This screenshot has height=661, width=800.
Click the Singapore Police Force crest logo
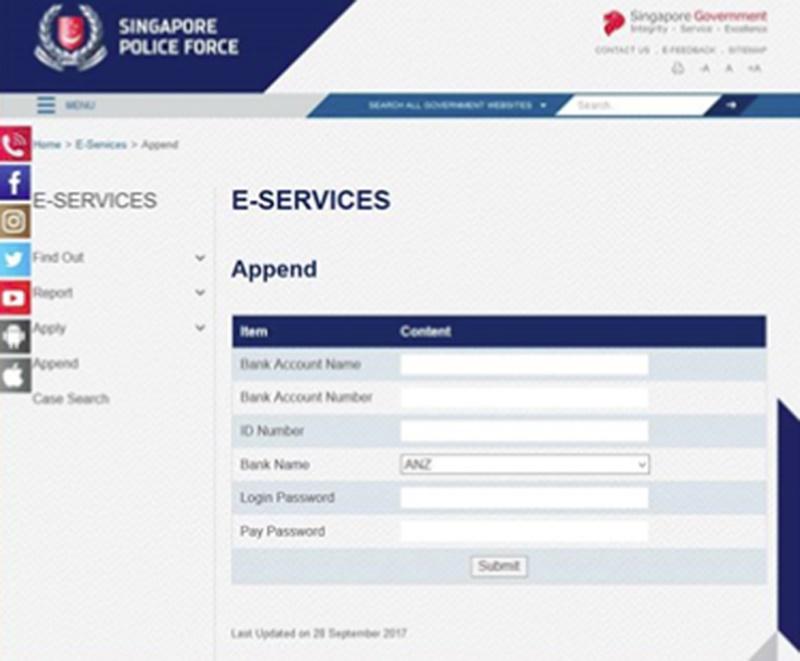click(71, 37)
